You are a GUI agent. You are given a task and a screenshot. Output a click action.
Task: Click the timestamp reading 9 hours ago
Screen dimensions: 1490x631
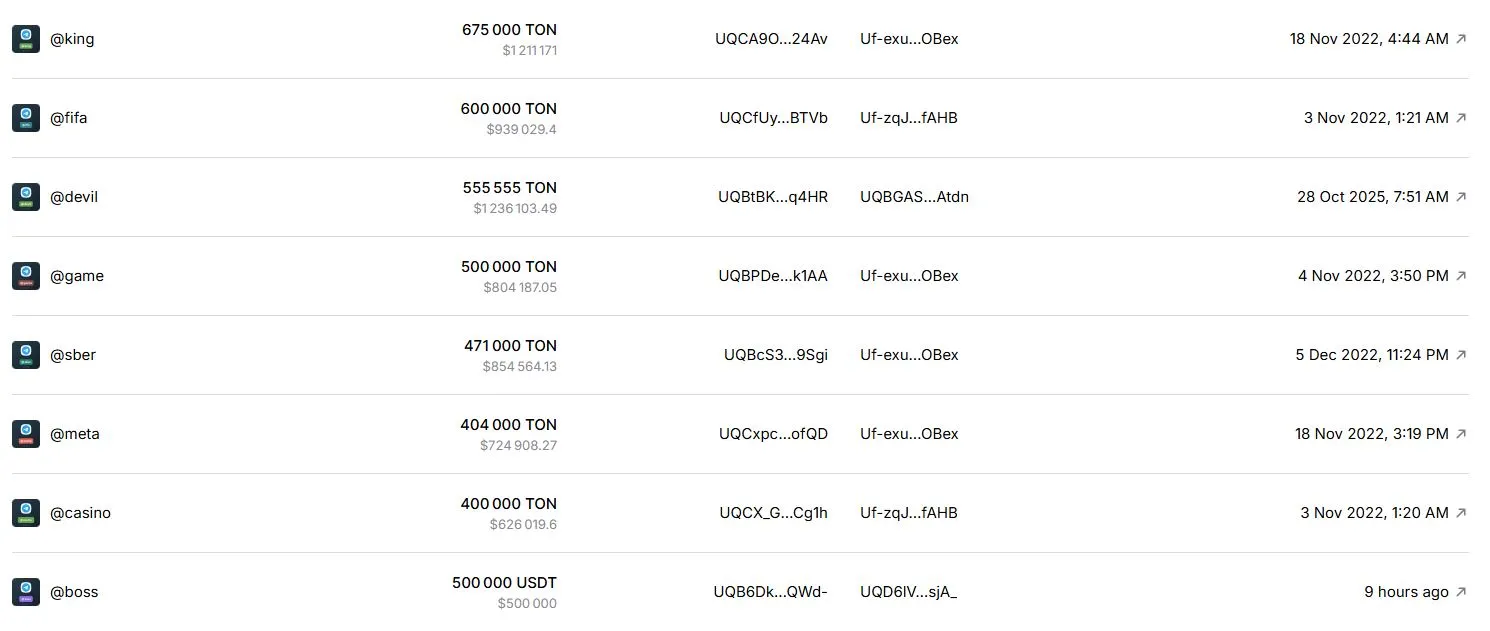(x=1407, y=591)
